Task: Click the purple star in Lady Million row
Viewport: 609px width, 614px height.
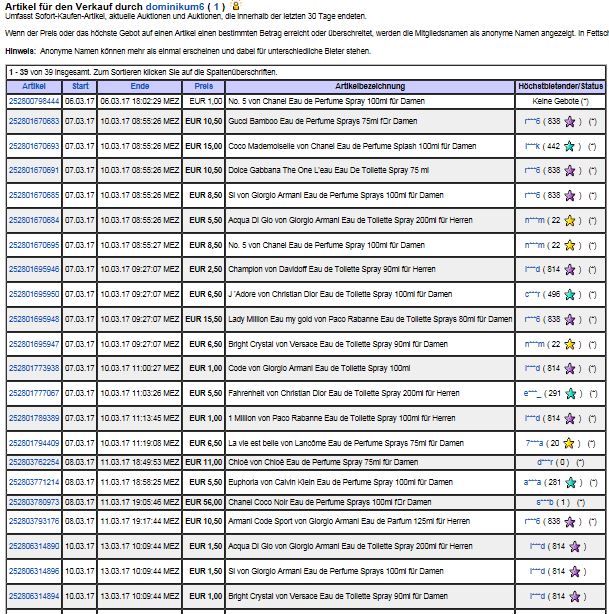Action: (x=570, y=320)
